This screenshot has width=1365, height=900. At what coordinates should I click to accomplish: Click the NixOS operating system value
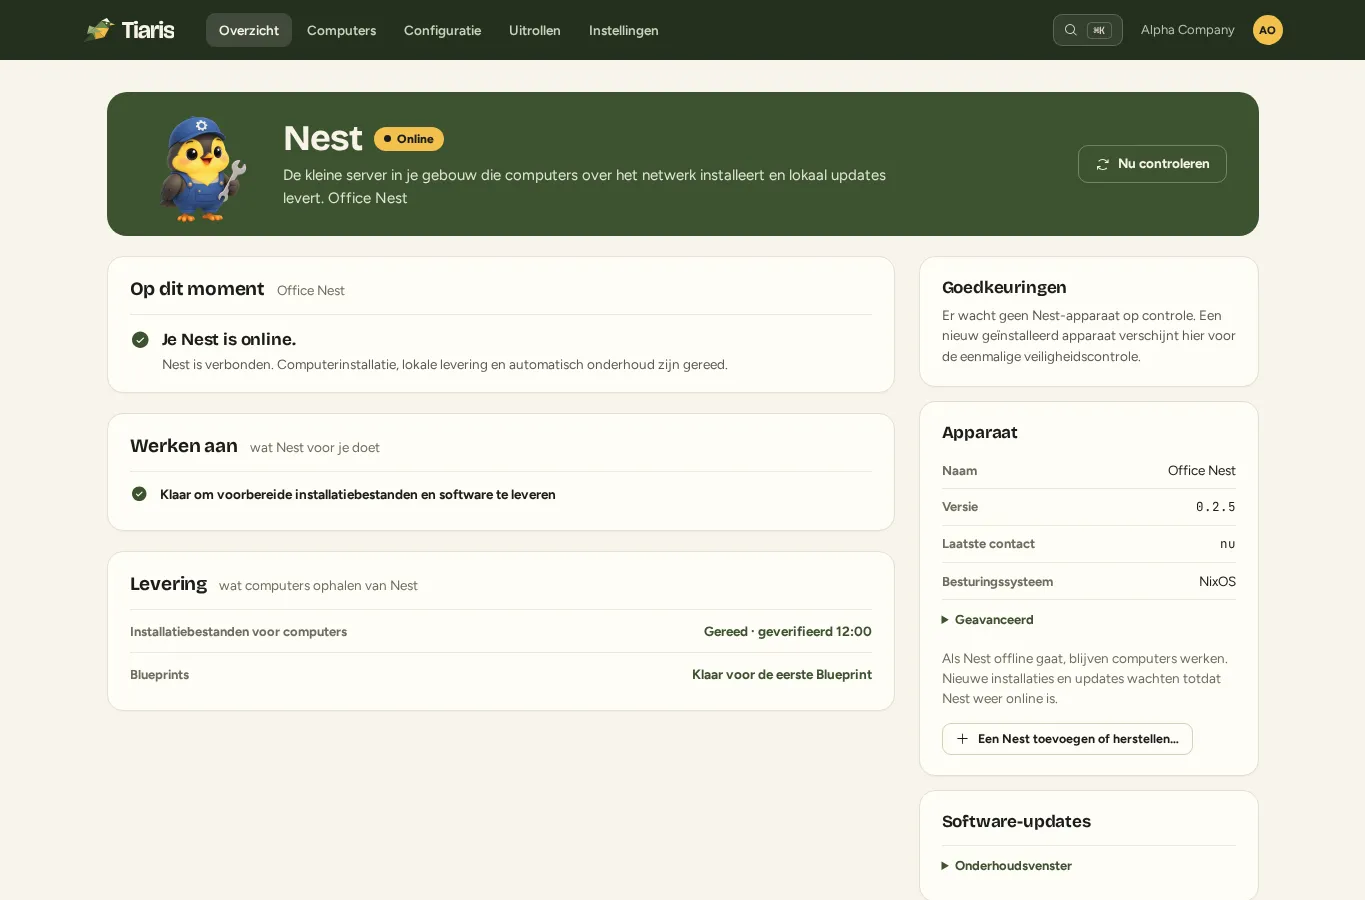tap(1217, 582)
